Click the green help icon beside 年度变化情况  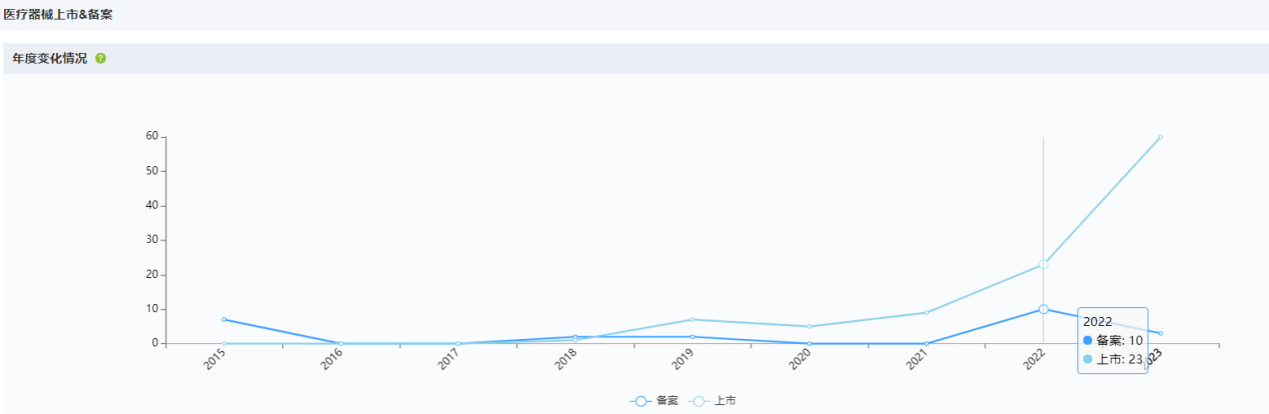pos(100,59)
